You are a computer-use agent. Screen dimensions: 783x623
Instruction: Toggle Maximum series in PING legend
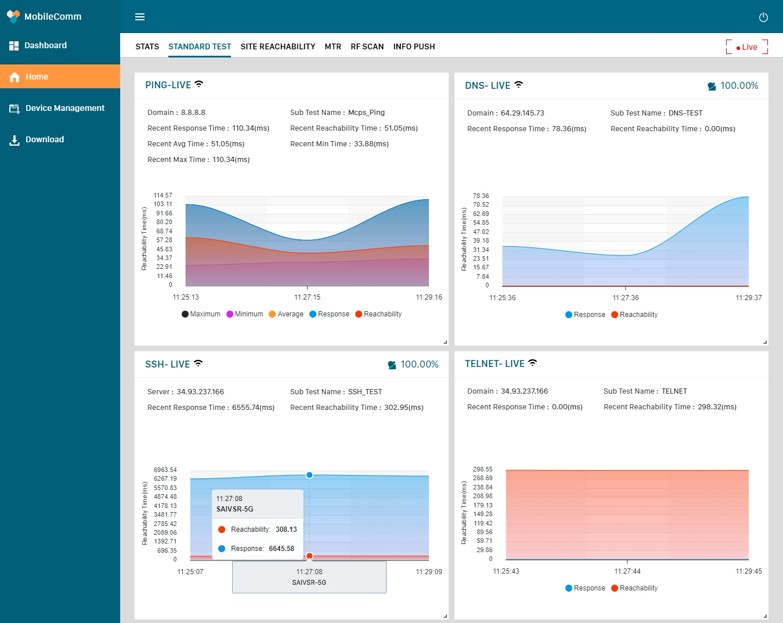click(201, 314)
